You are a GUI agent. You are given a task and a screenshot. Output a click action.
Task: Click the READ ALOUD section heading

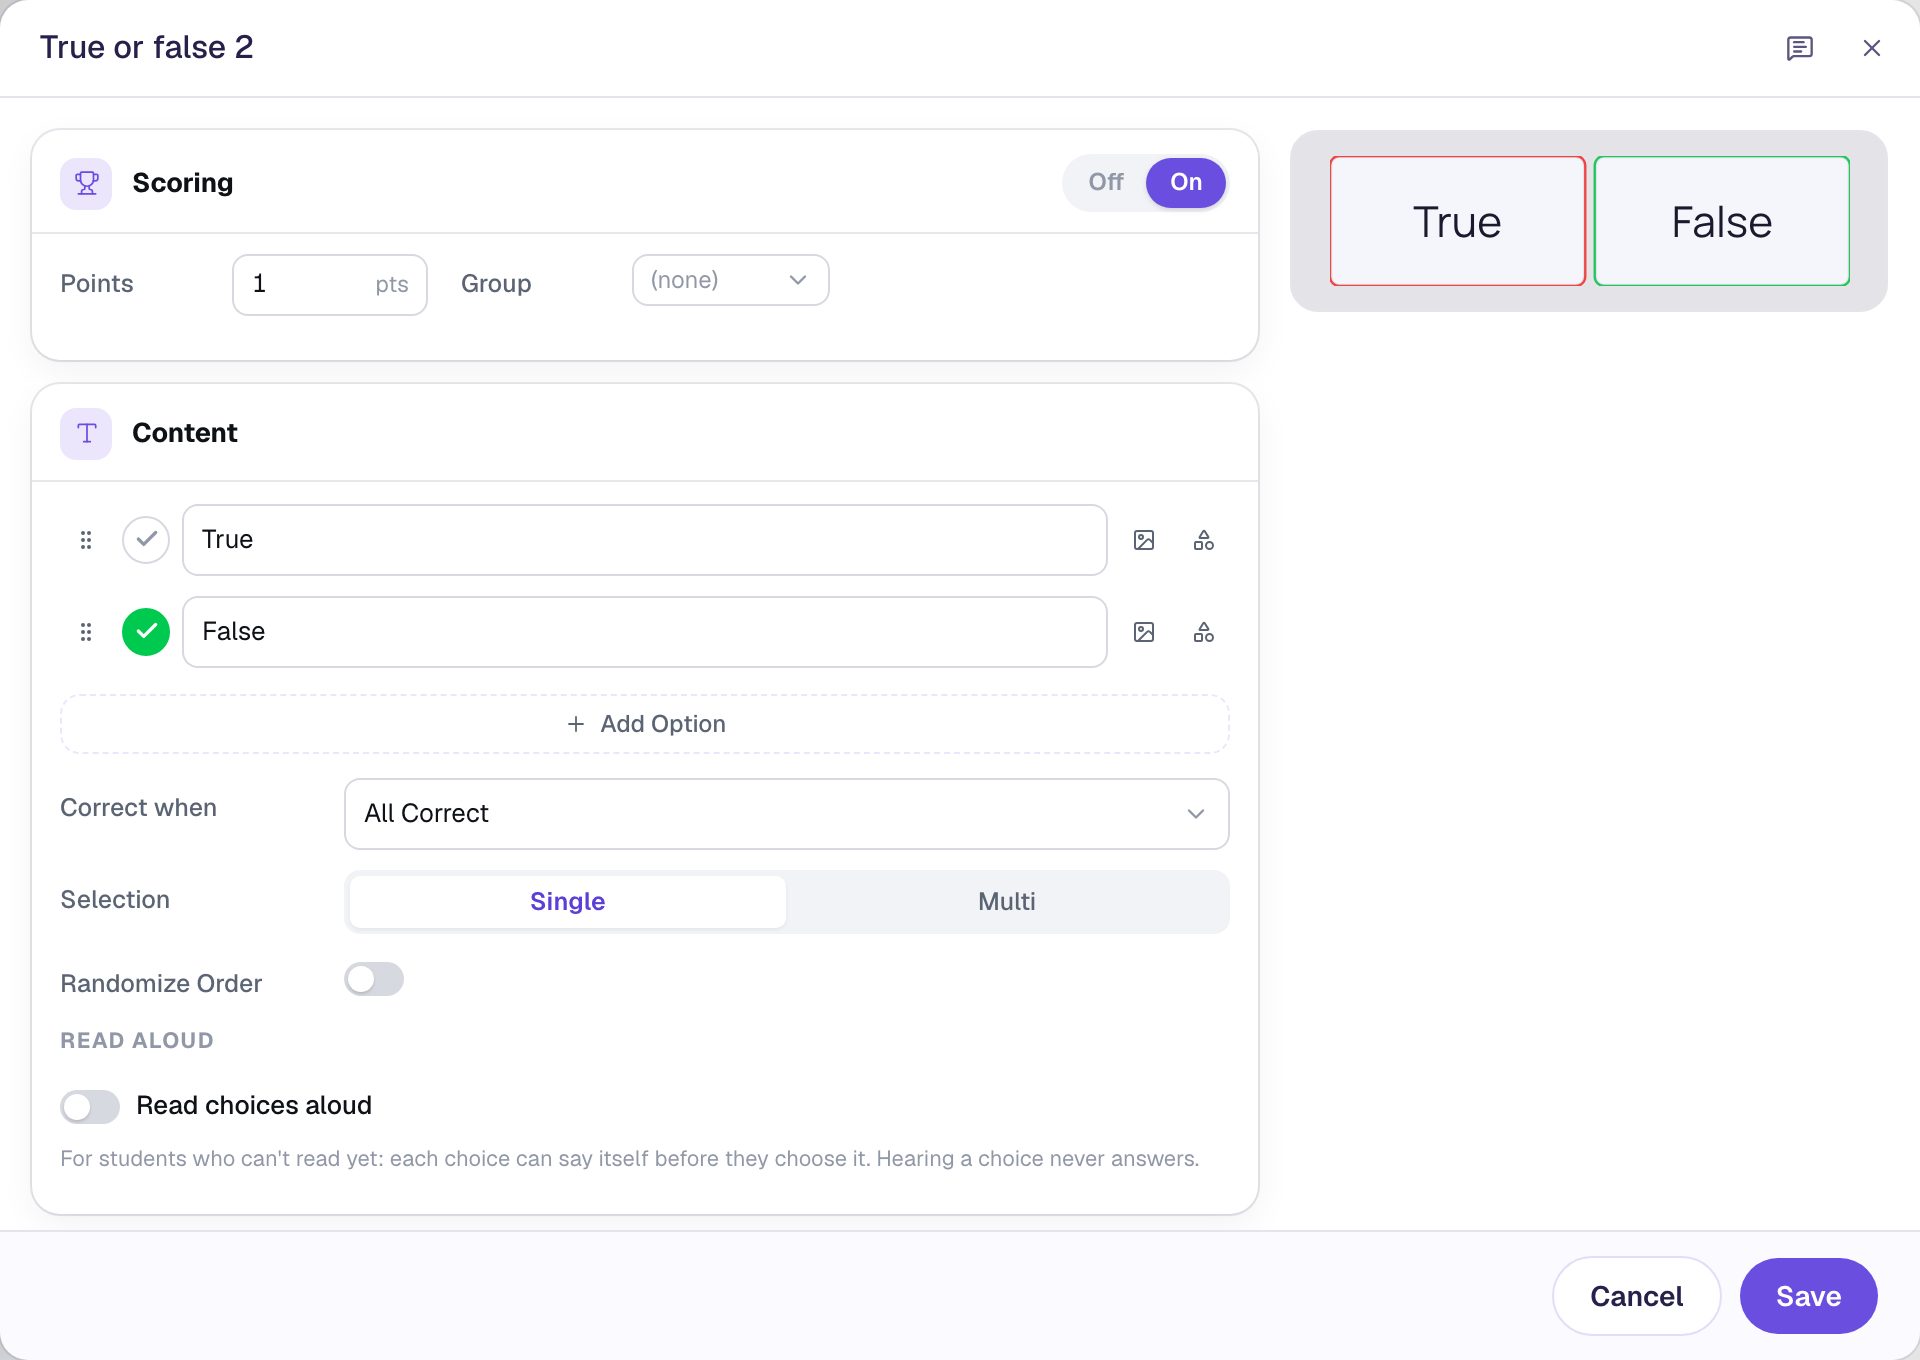(137, 1040)
